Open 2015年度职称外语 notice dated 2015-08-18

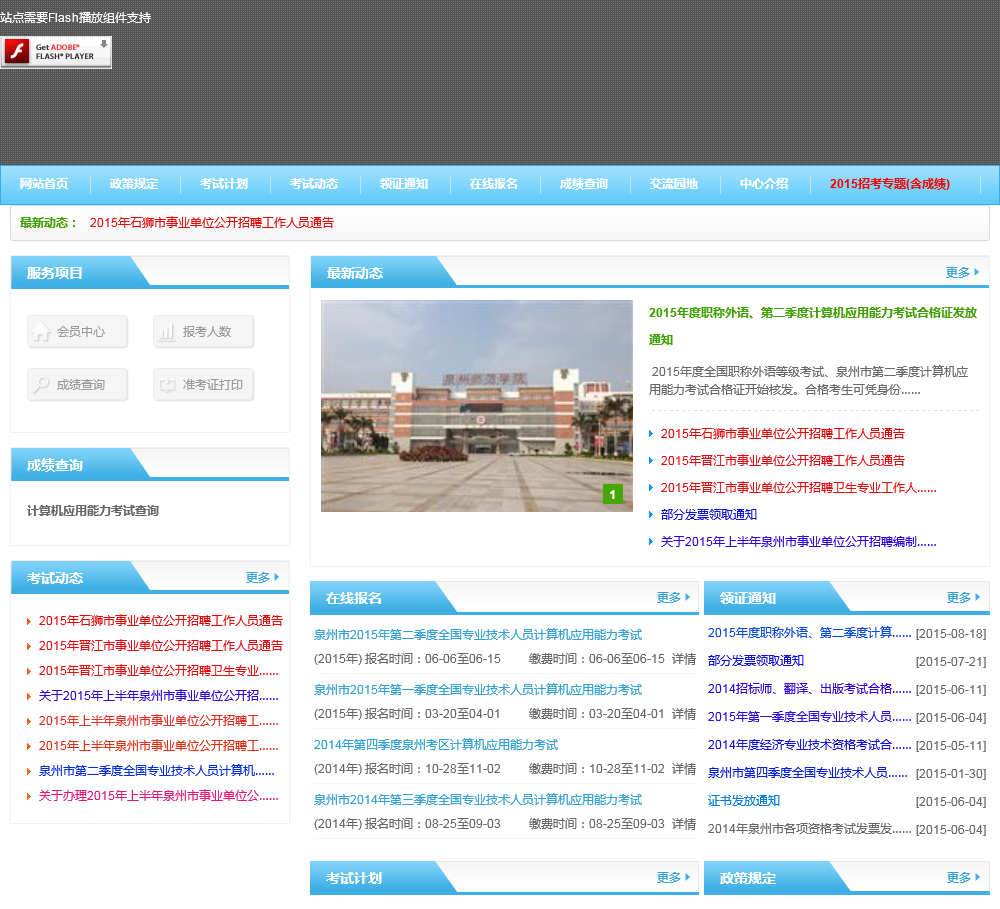pyautogui.click(x=809, y=633)
